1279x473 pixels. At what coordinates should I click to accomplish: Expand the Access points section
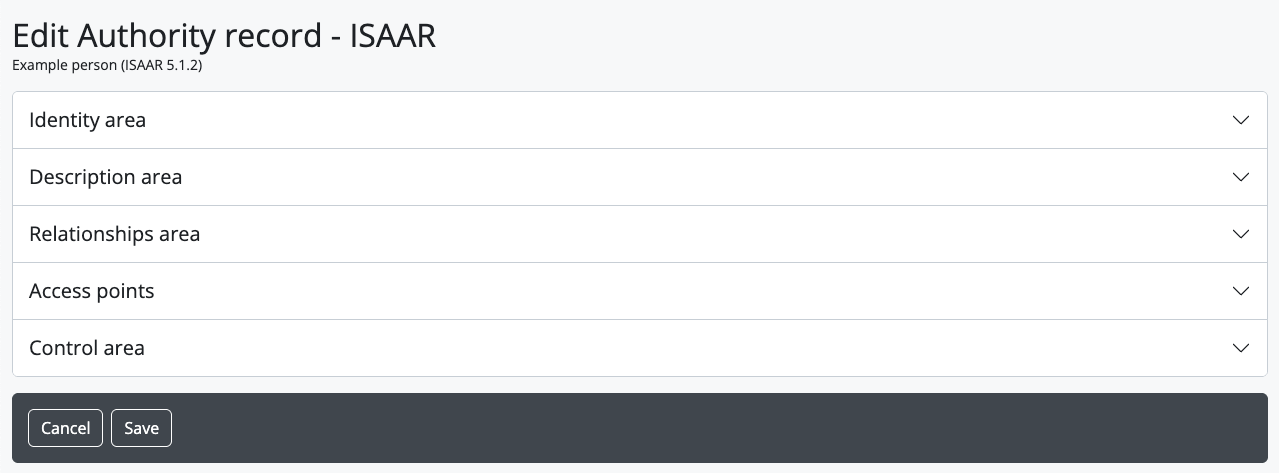pos(640,291)
